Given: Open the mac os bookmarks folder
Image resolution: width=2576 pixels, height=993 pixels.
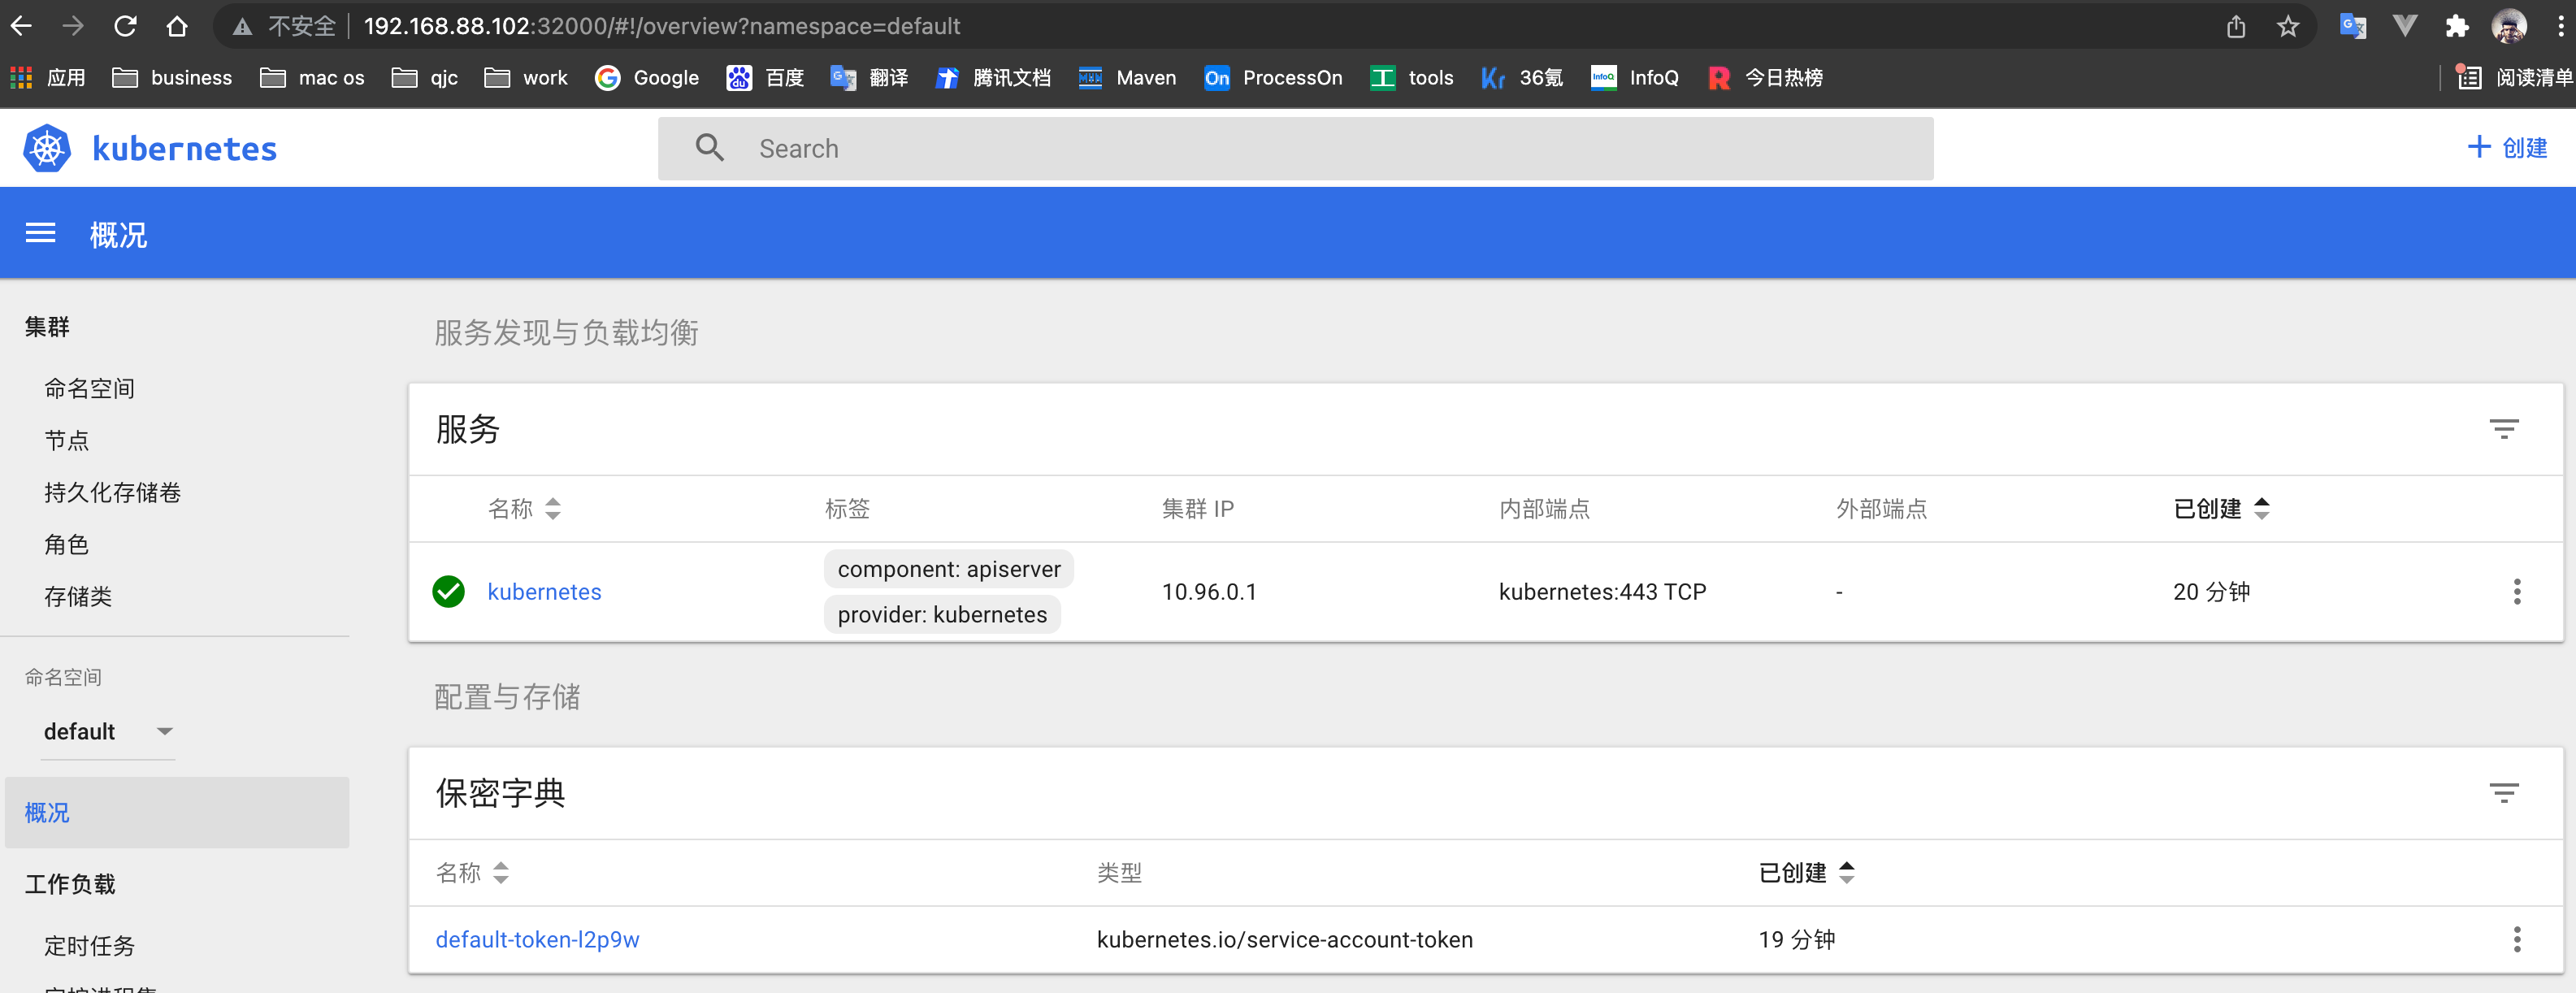Looking at the screenshot, I should (312, 78).
